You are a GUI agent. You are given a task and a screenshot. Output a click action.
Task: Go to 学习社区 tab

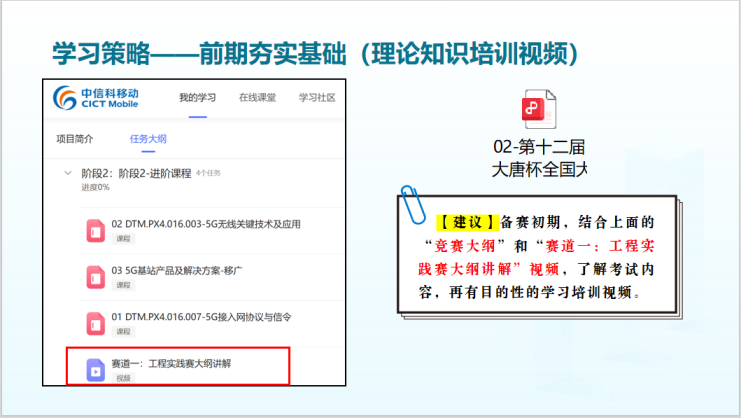point(316,98)
